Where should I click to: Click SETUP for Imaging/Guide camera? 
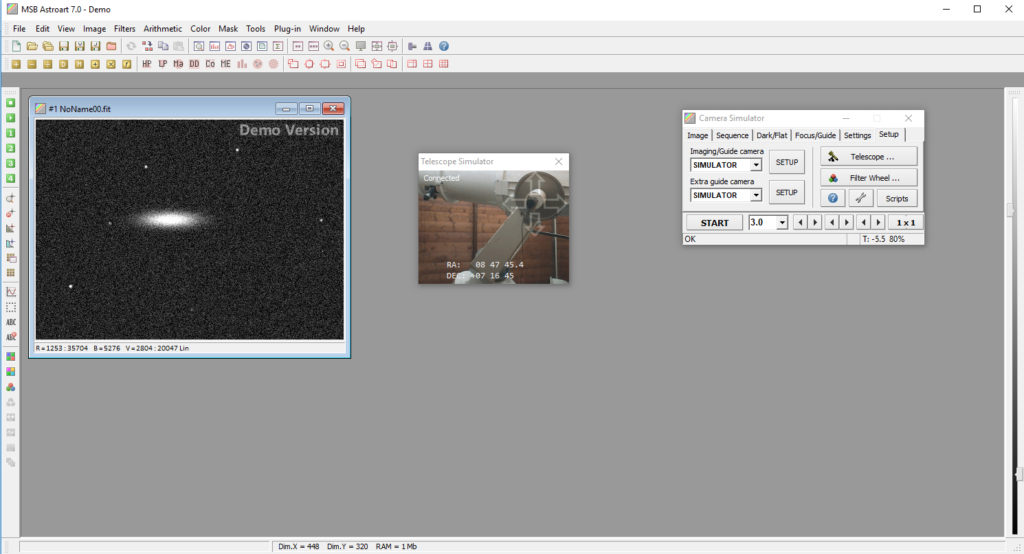[786, 162]
